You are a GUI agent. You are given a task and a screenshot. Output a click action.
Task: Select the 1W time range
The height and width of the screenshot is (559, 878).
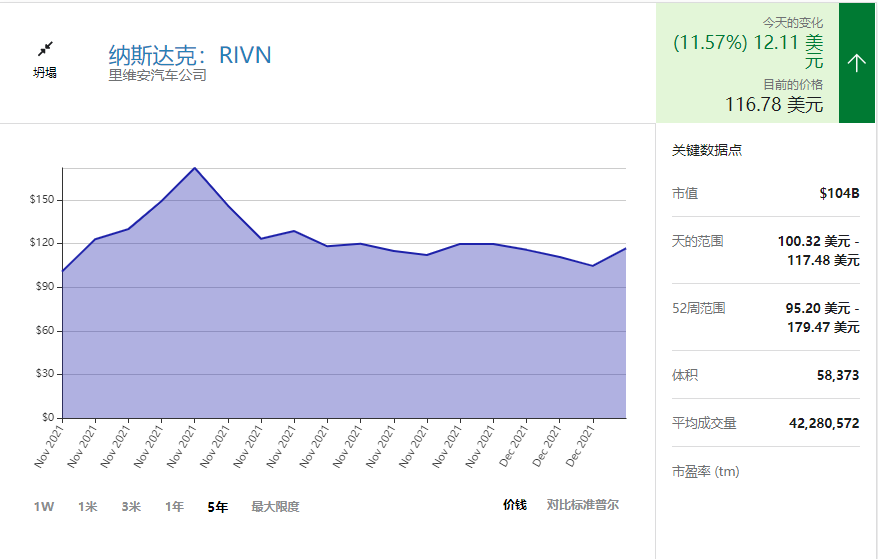point(44,506)
